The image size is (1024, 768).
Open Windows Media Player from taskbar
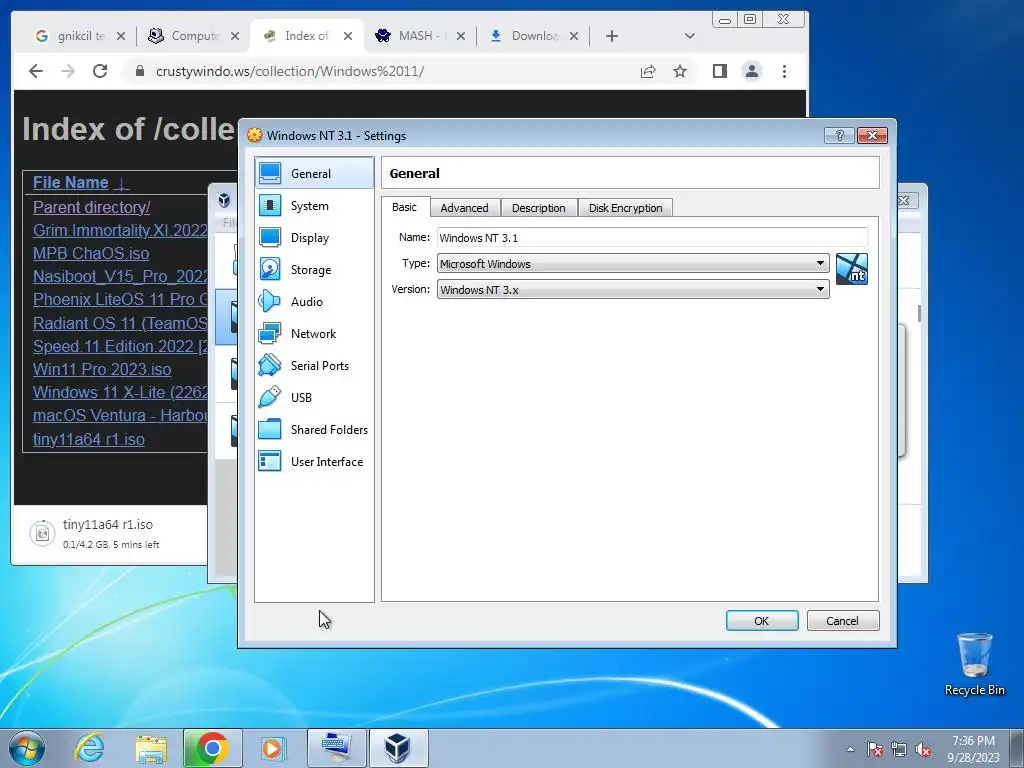(x=273, y=748)
